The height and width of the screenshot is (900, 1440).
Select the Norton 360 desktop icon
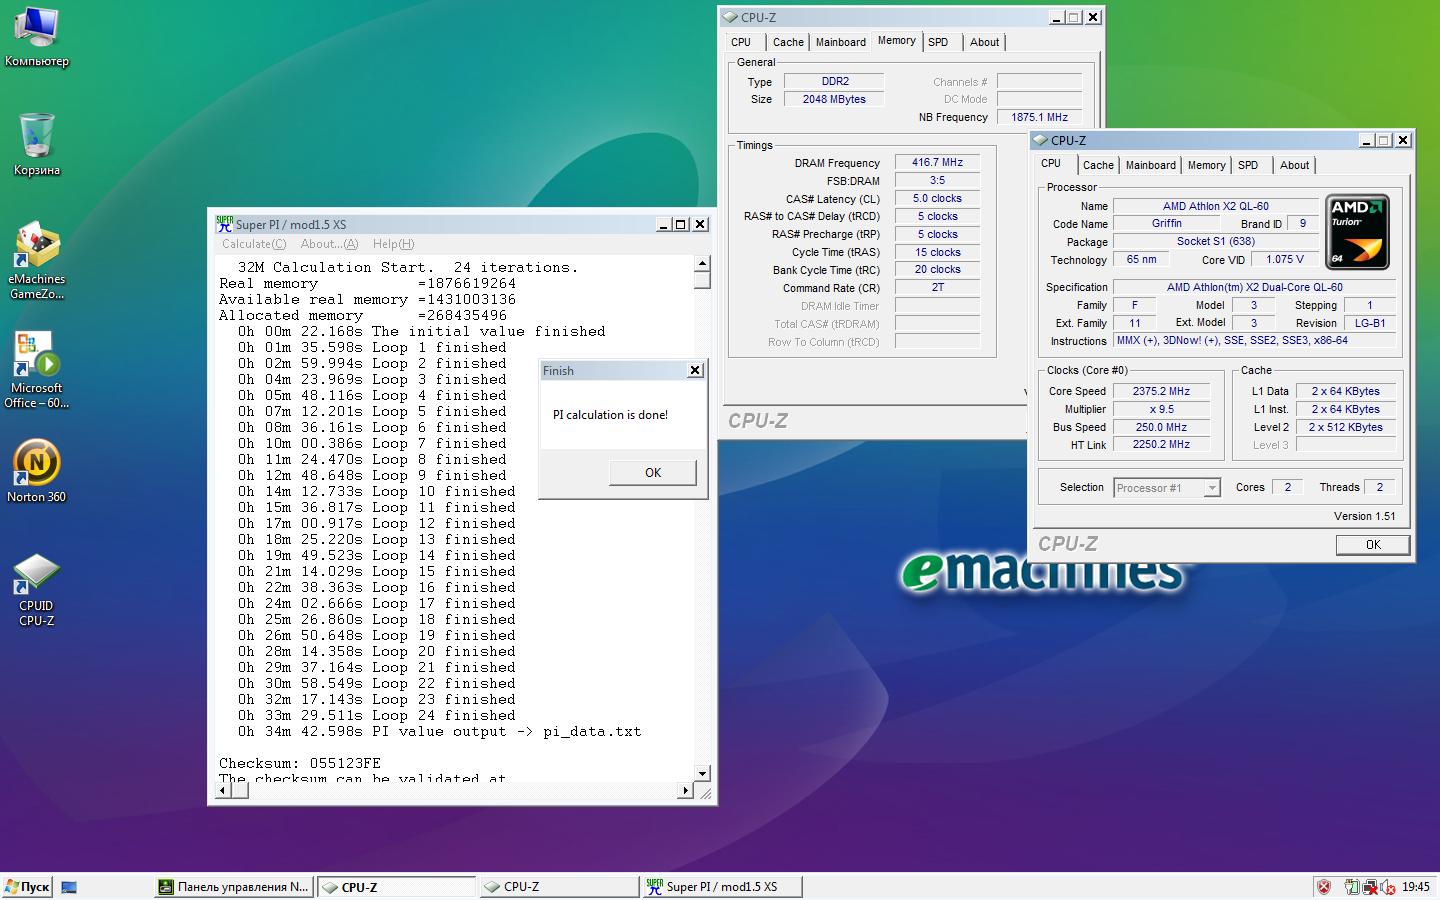37,470
